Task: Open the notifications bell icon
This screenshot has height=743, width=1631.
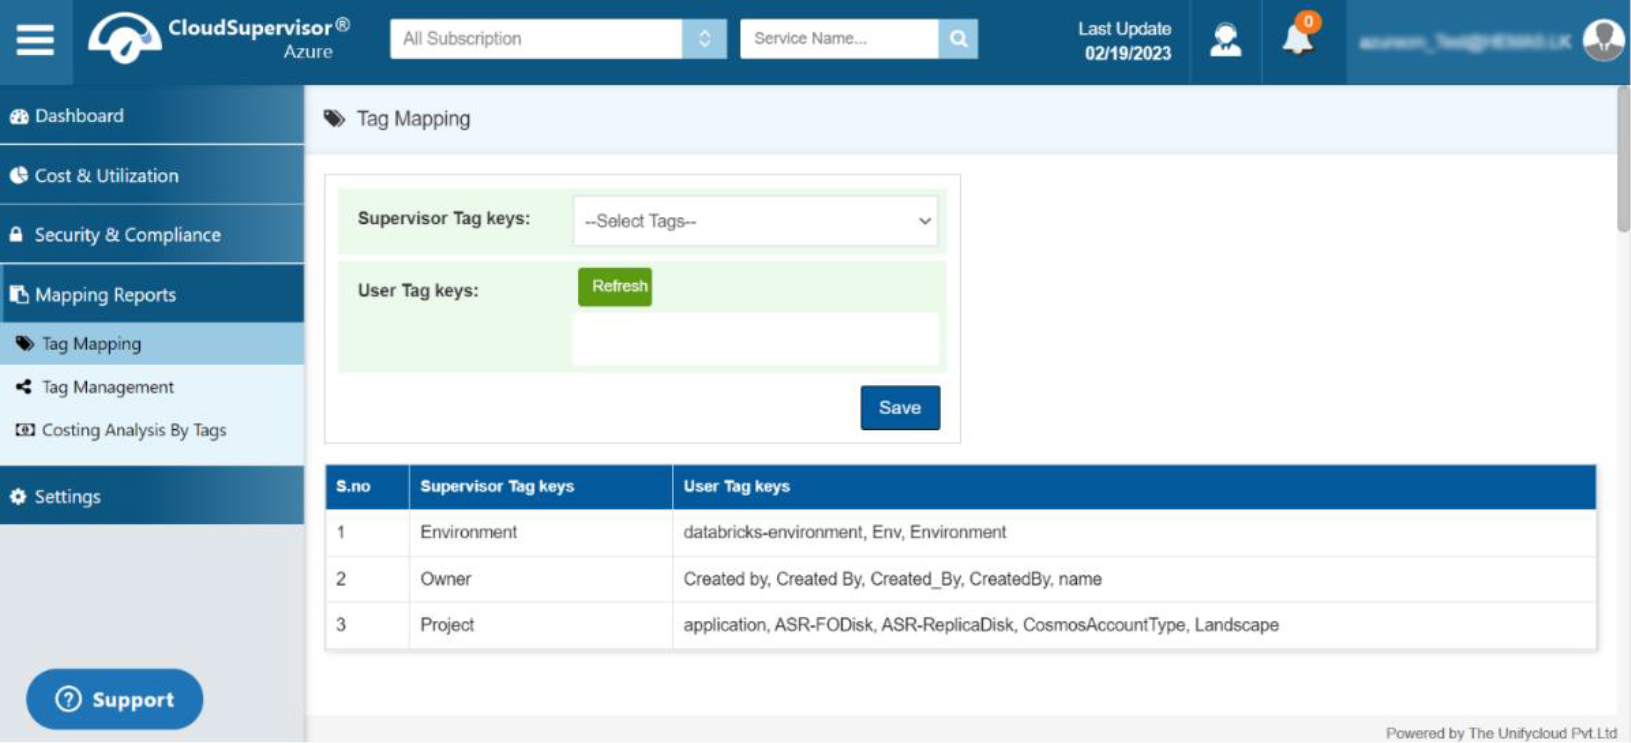Action: 1298,39
